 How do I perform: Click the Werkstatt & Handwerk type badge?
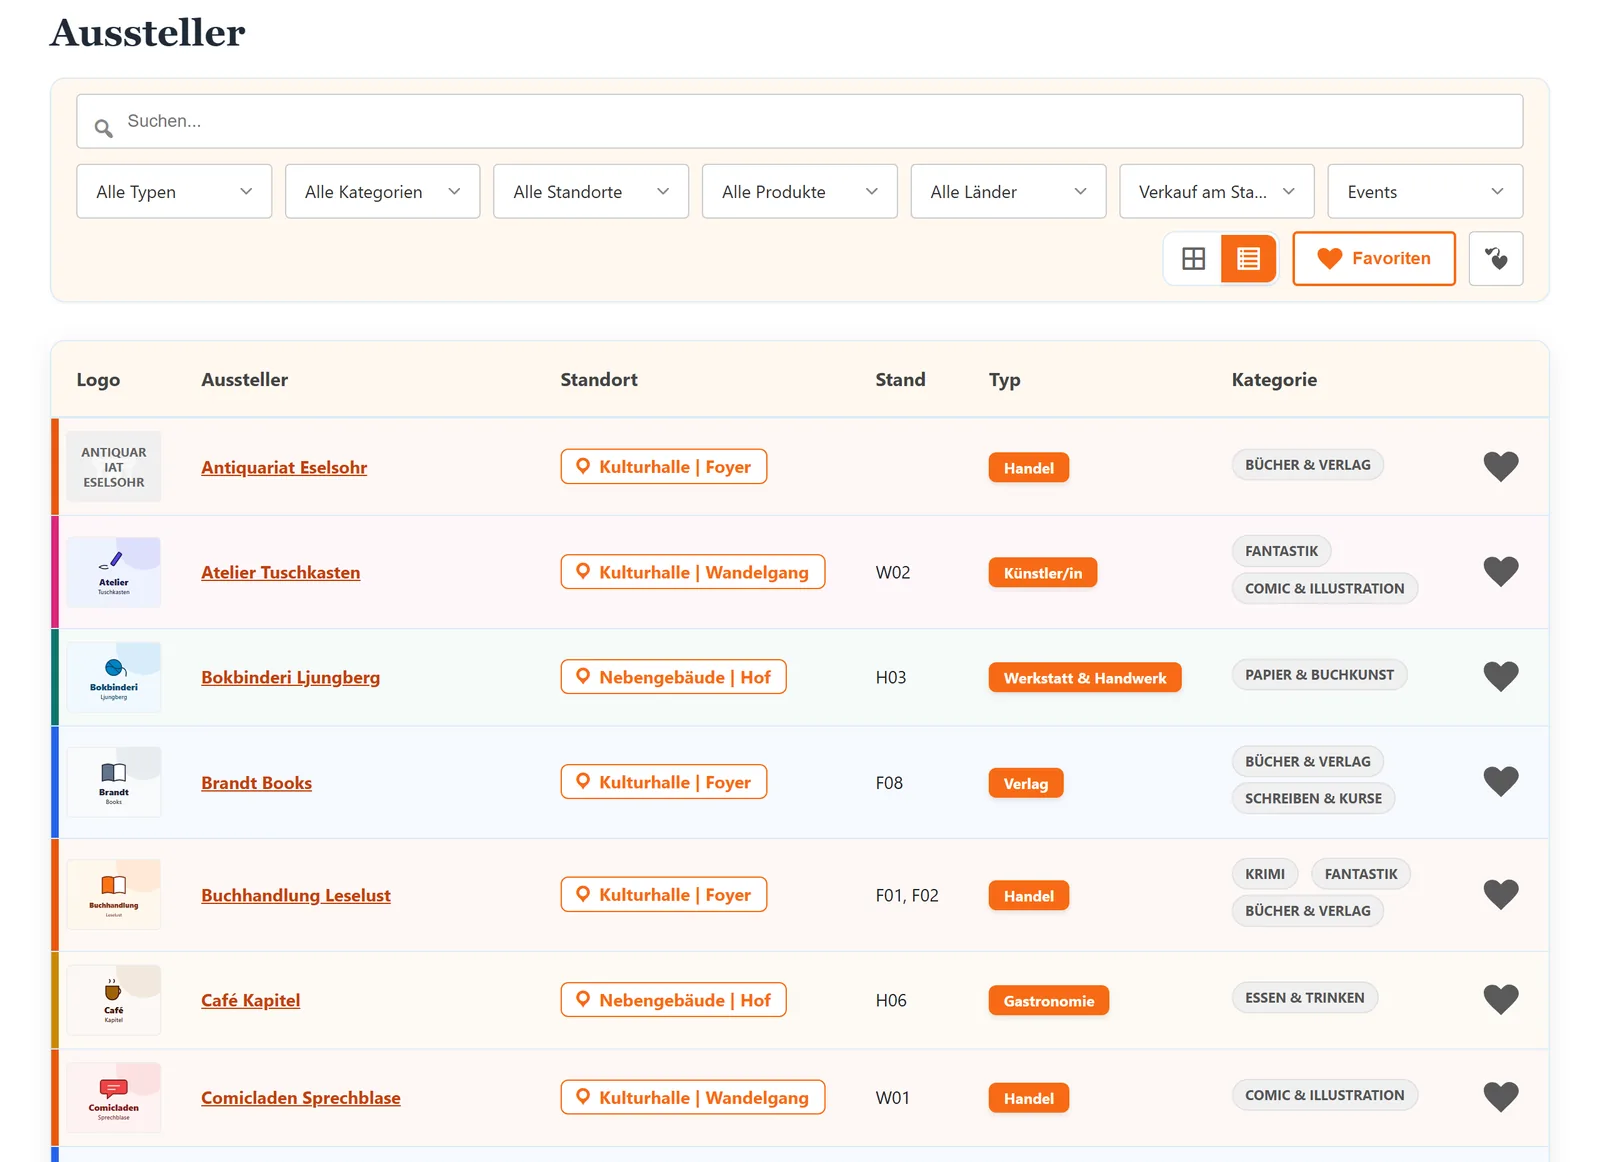click(1085, 678)
